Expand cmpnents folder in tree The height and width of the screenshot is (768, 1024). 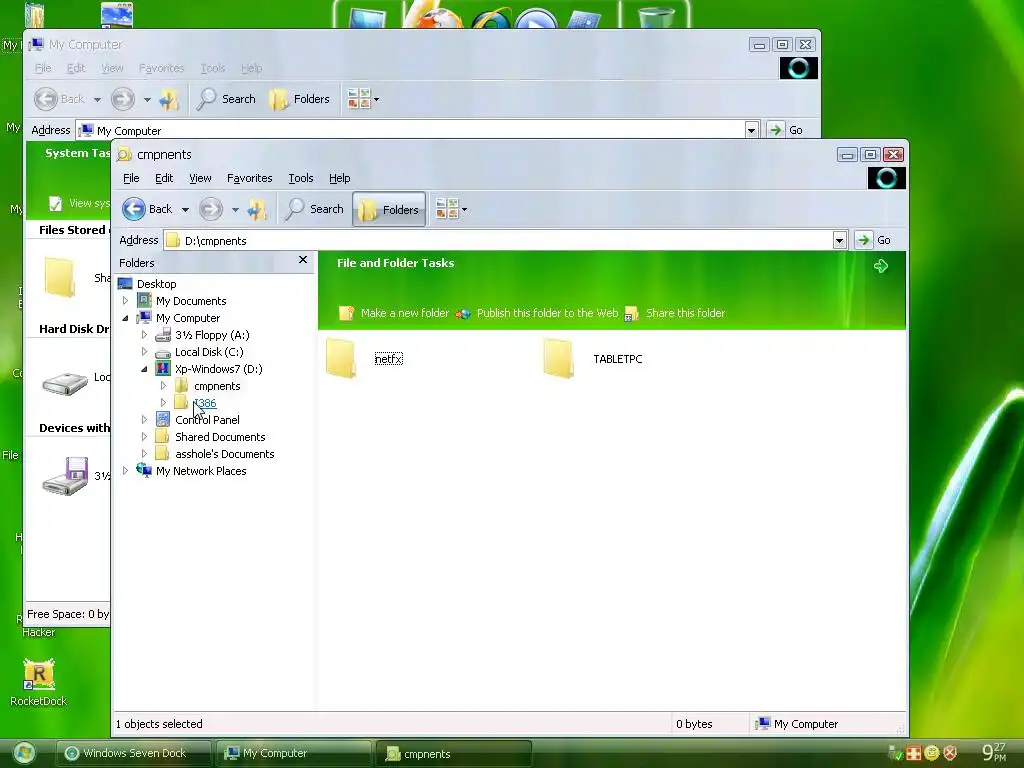(163, 386)
